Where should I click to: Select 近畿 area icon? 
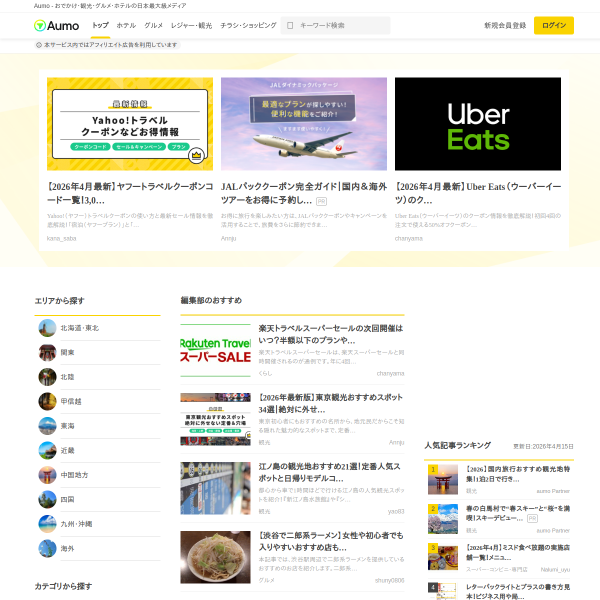click(47, 451)
